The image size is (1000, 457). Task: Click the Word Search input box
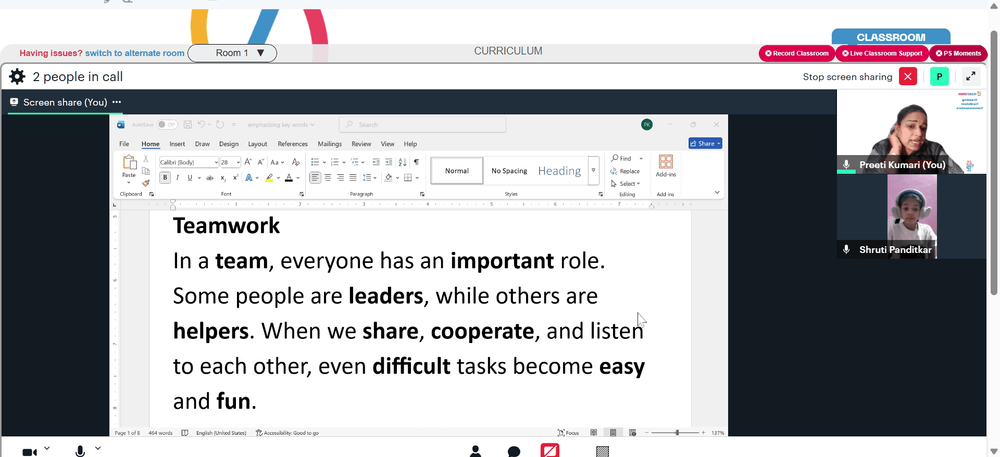(x=422, y=125)
